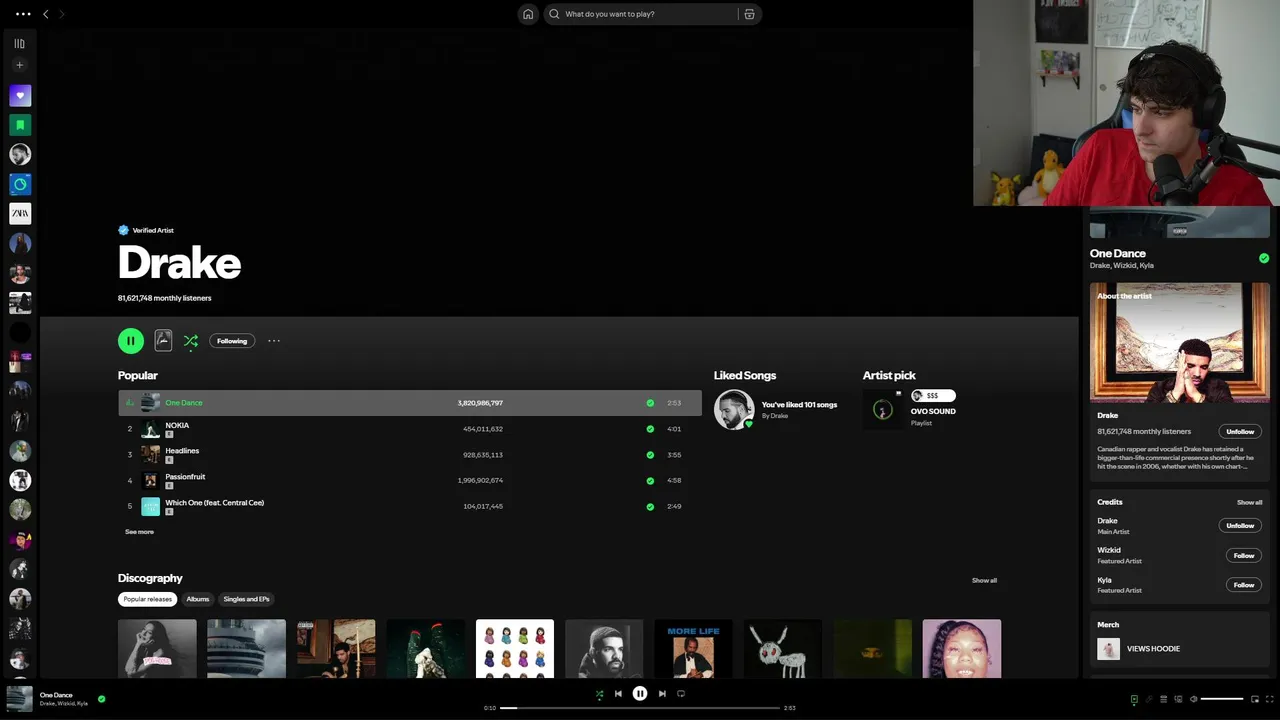
Task: Click the Home icon in the top bar
Action: [528, 14]
